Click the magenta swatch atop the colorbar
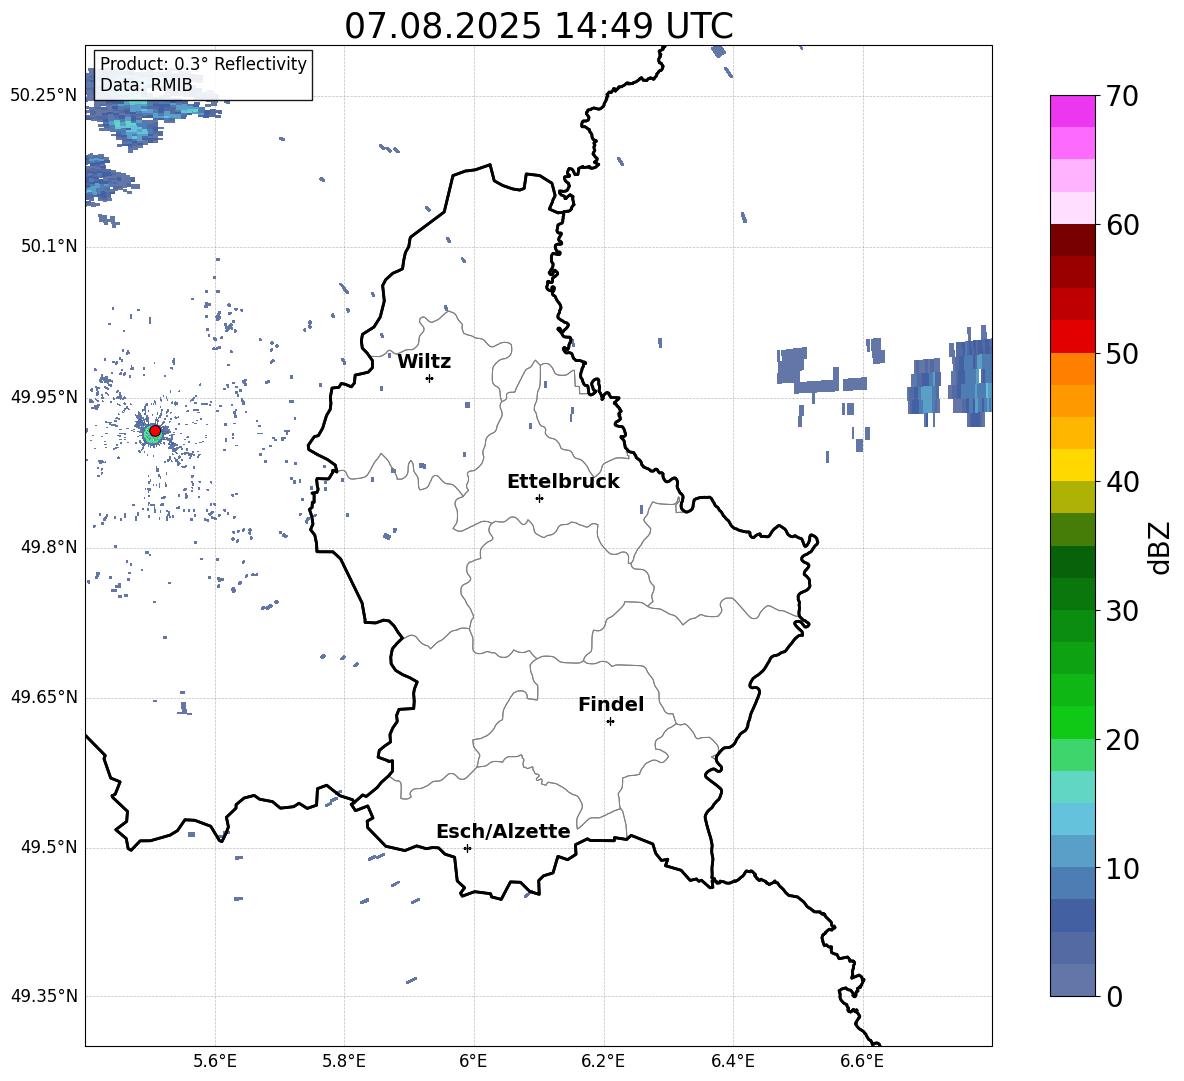The height and width of the screenshot is (1081, 1184). (1072, 111)
